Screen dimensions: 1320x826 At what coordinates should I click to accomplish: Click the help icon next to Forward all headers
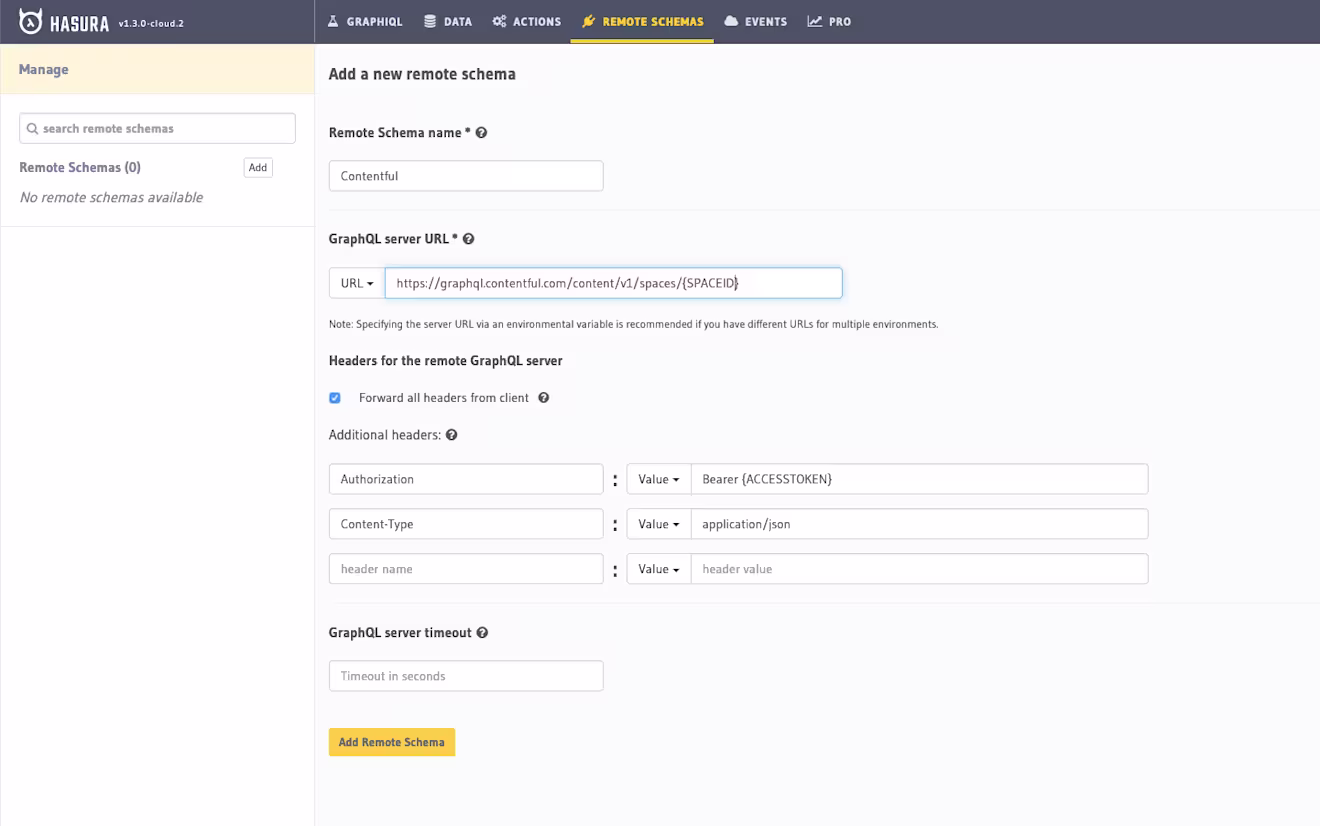[544, 397]
